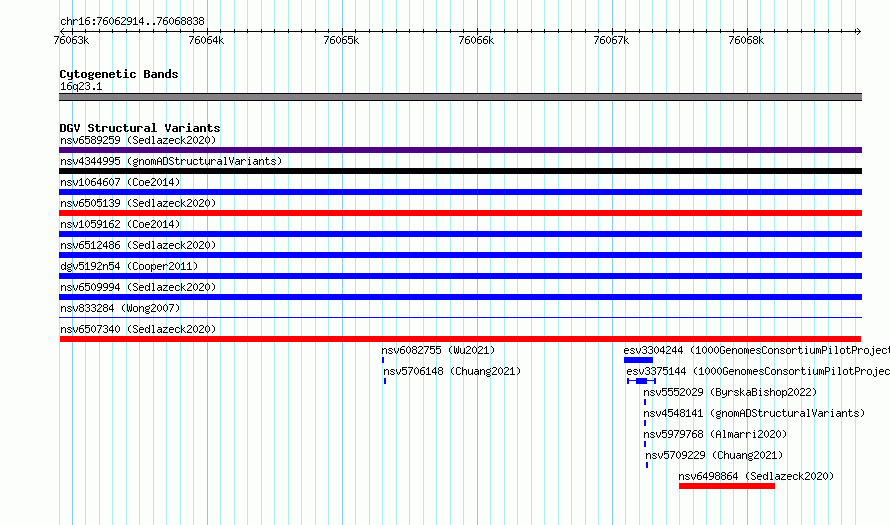890x525 pixels.
Task: Click the small nsv6082755 (Wu2021) marker
Action: [x=383, y=360]
